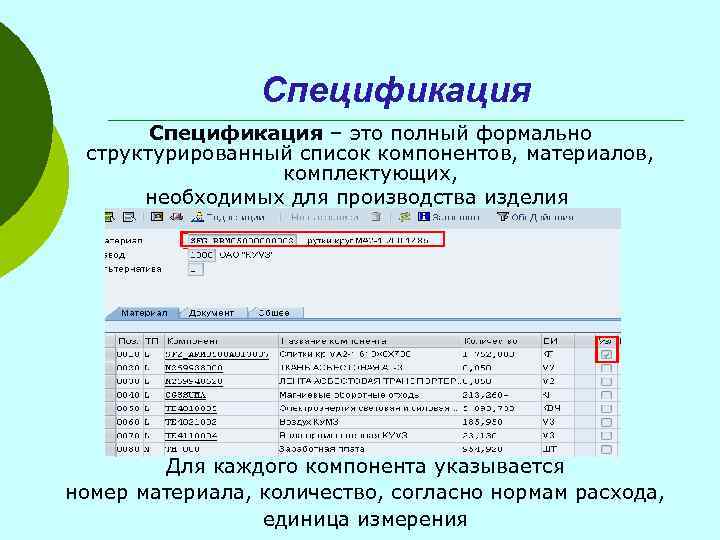Click the Подпозиции person icon in the toolbar
The image size is (720, 540).
(197, 217)
